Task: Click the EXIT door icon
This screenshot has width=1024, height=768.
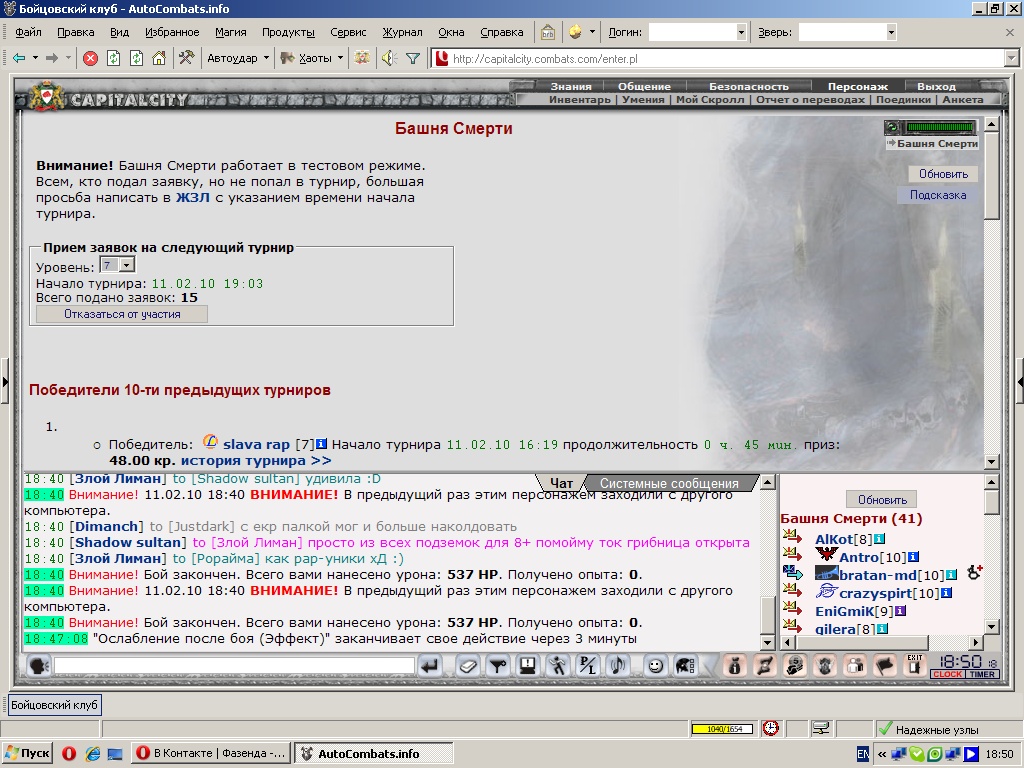Action: click(x=914, y=665)
